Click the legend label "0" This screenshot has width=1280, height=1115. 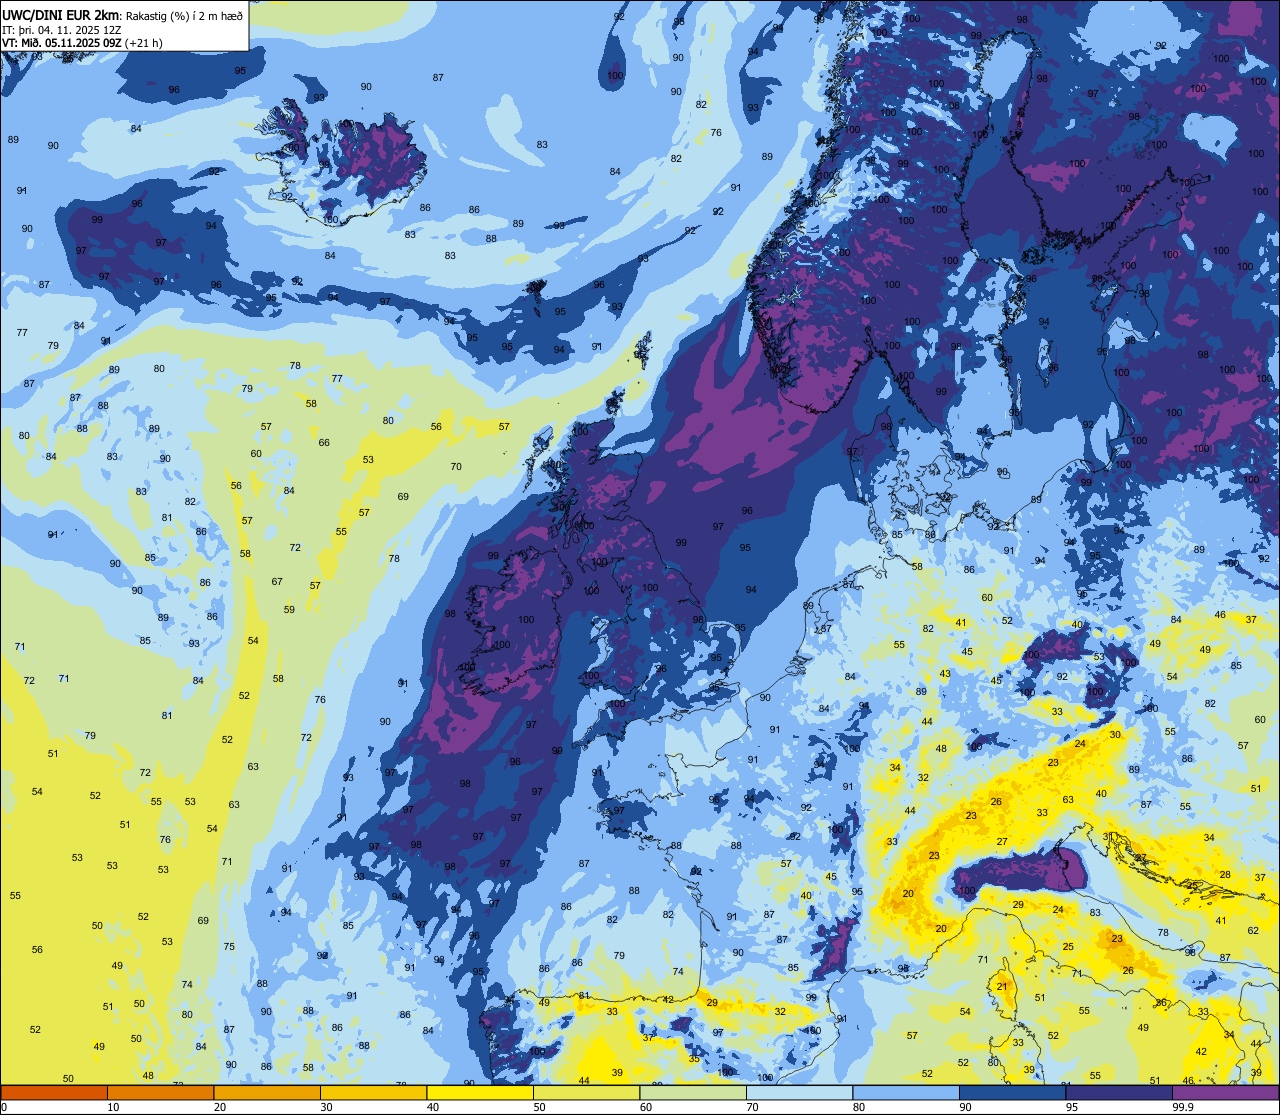tap(4, 1107)
